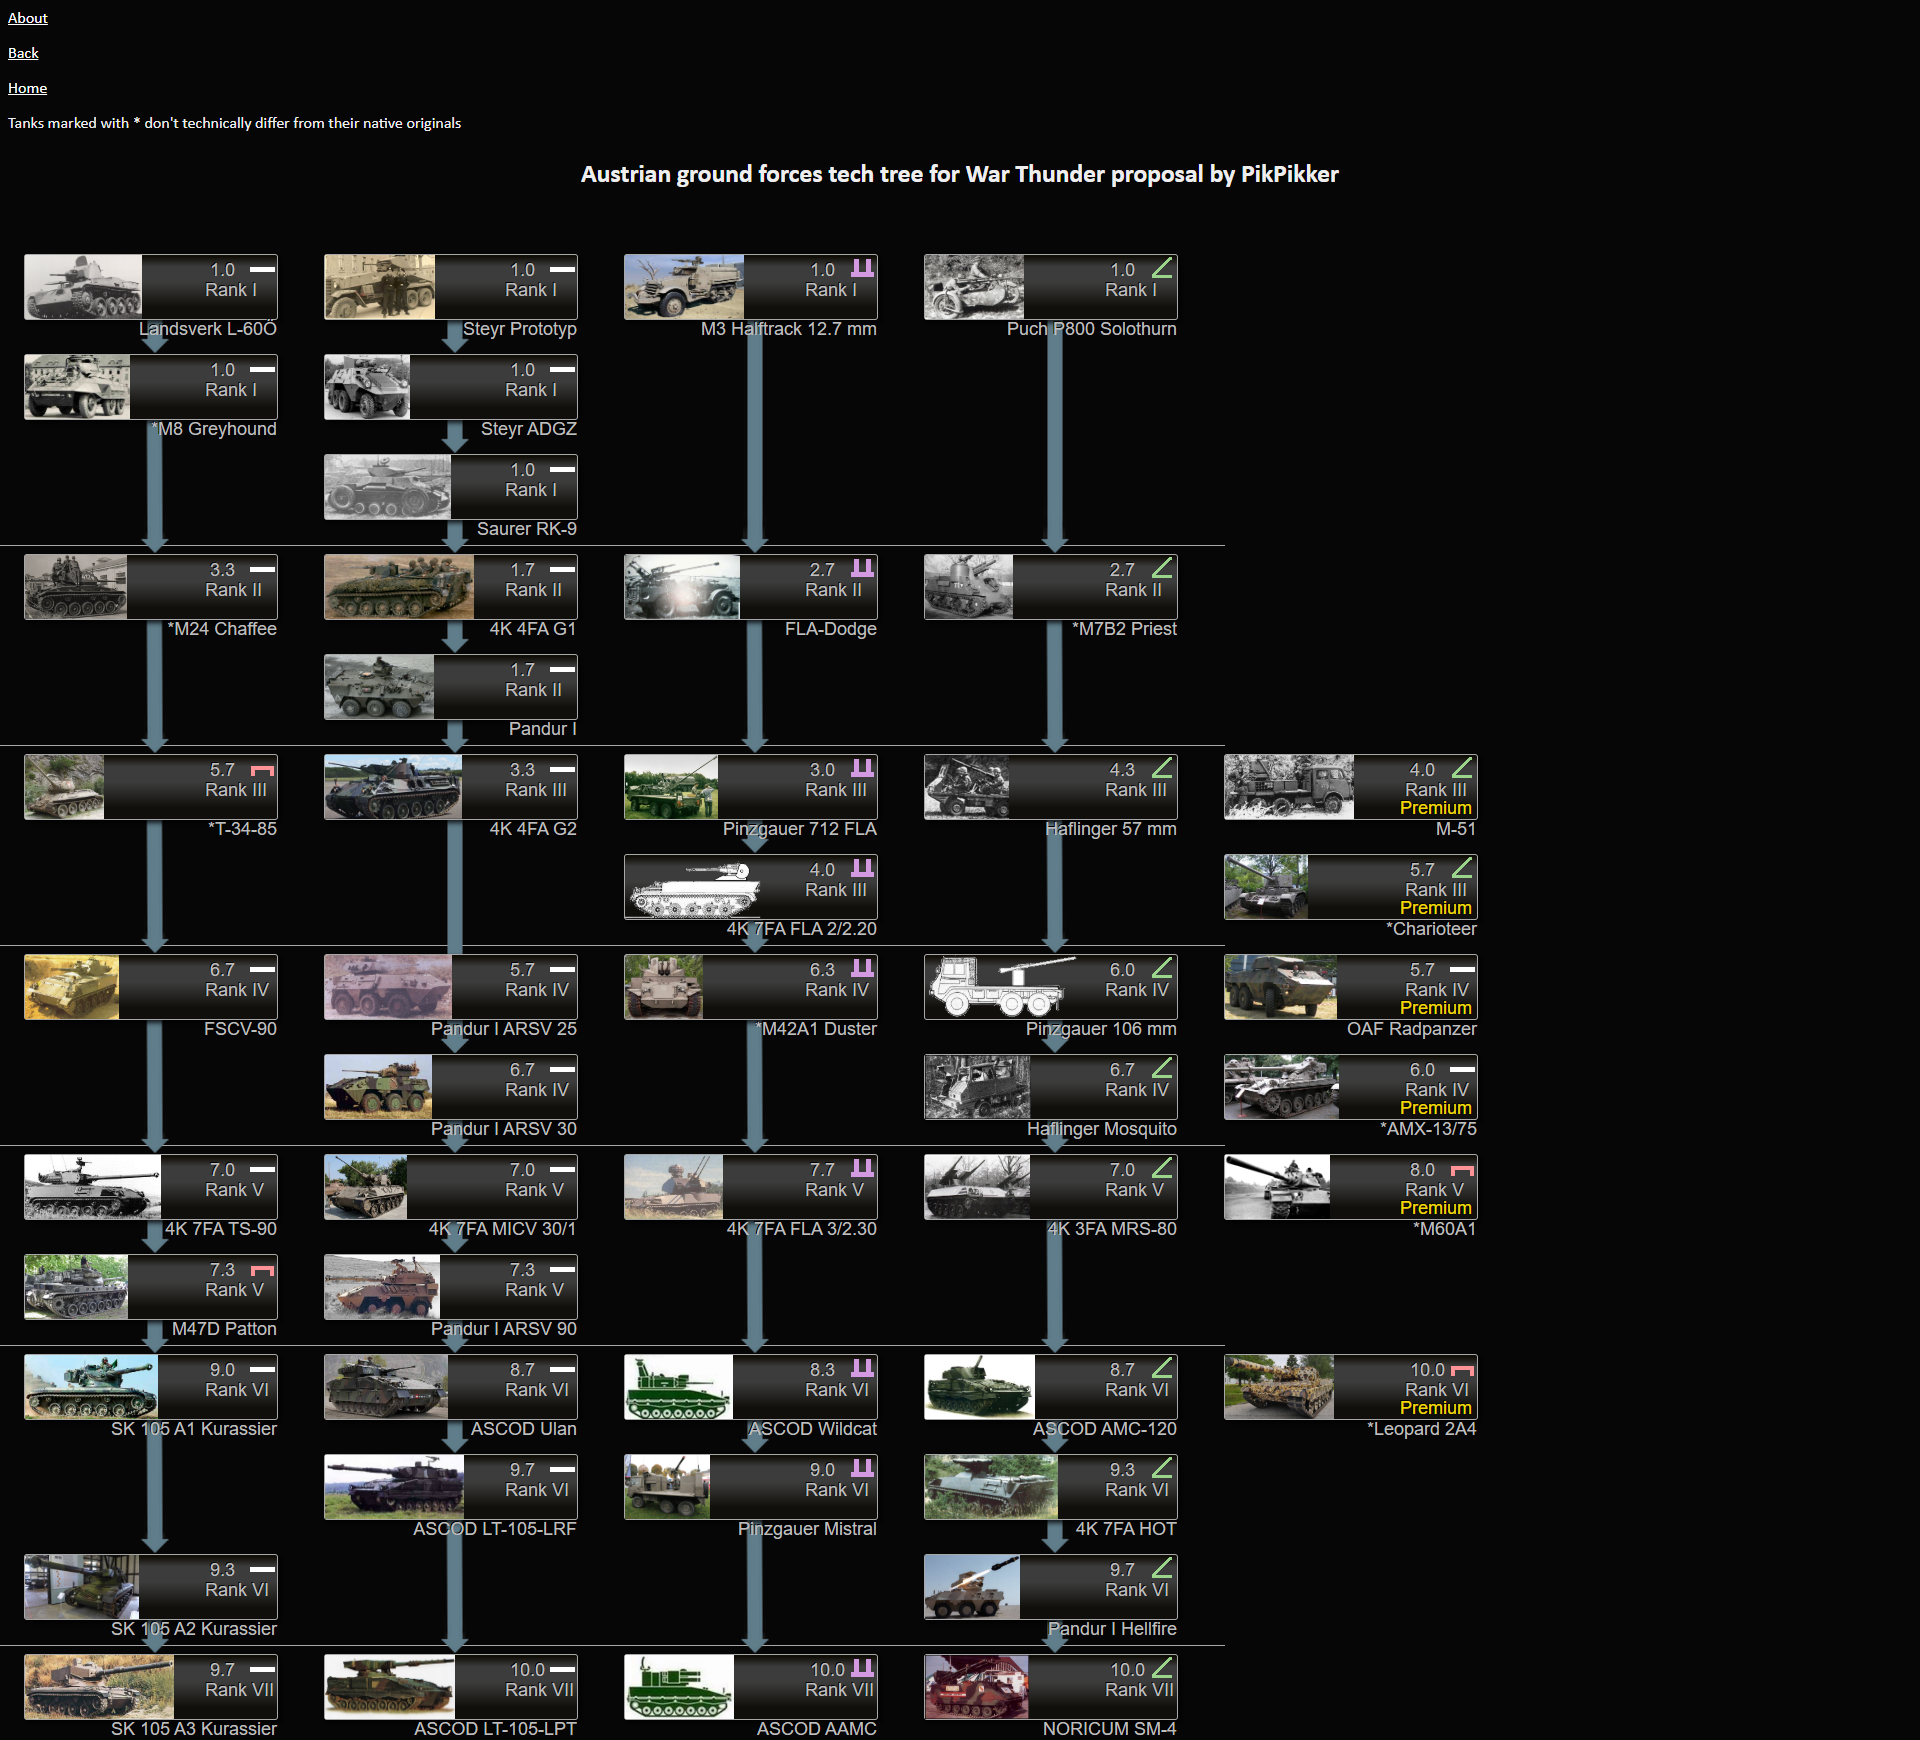Click the medium tank icon on T-34-85 card

tap(262, 770)
